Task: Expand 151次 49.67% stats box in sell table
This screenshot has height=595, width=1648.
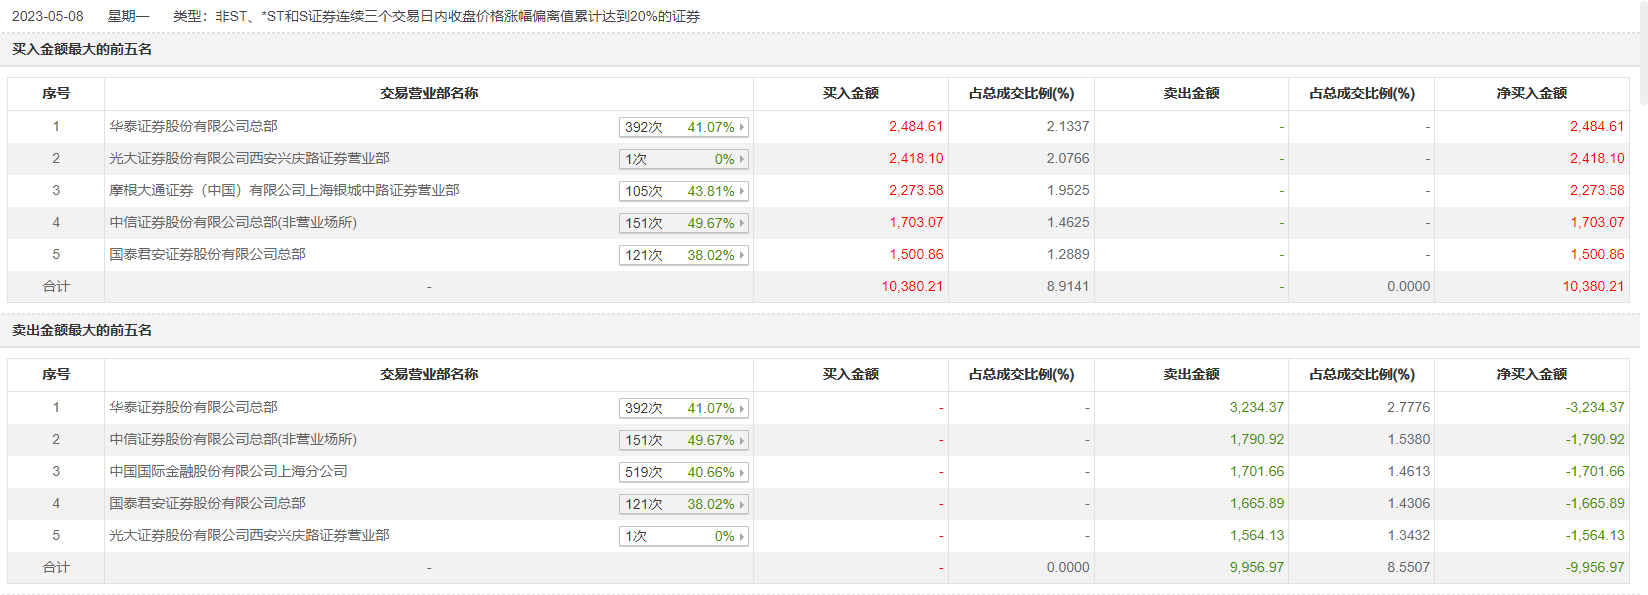Action: (684, 440)
